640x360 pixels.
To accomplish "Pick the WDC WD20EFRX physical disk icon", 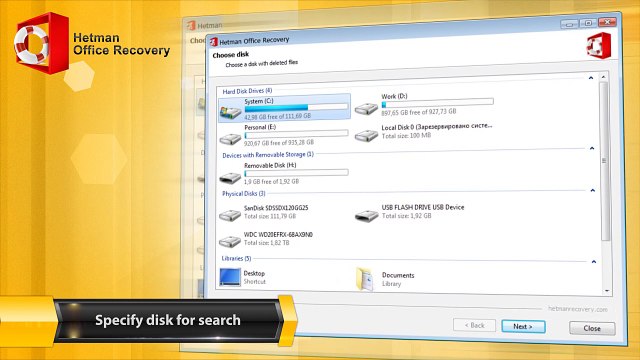I will point(230,242).
